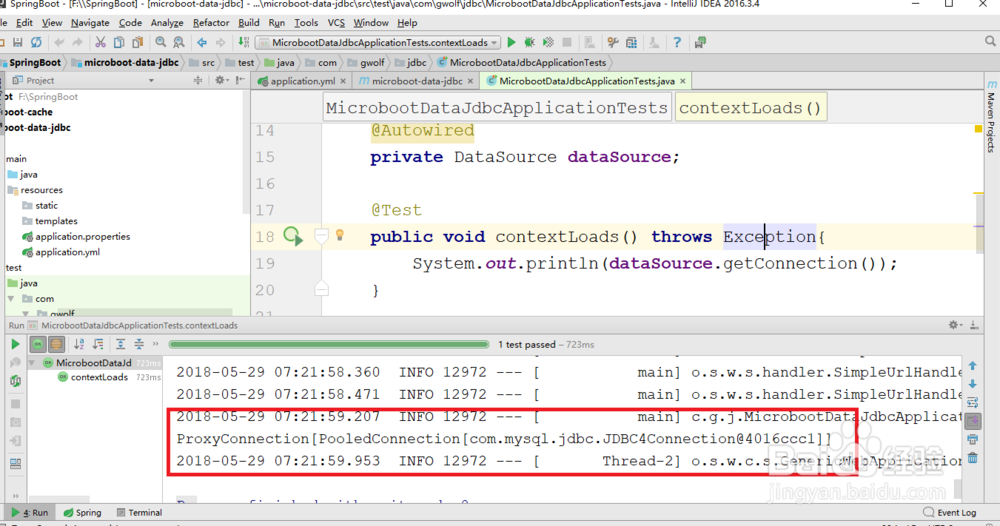1000x526 pixels.
Task: Hide the Project panel with the collapse icon
Action: tap(240, 80)
